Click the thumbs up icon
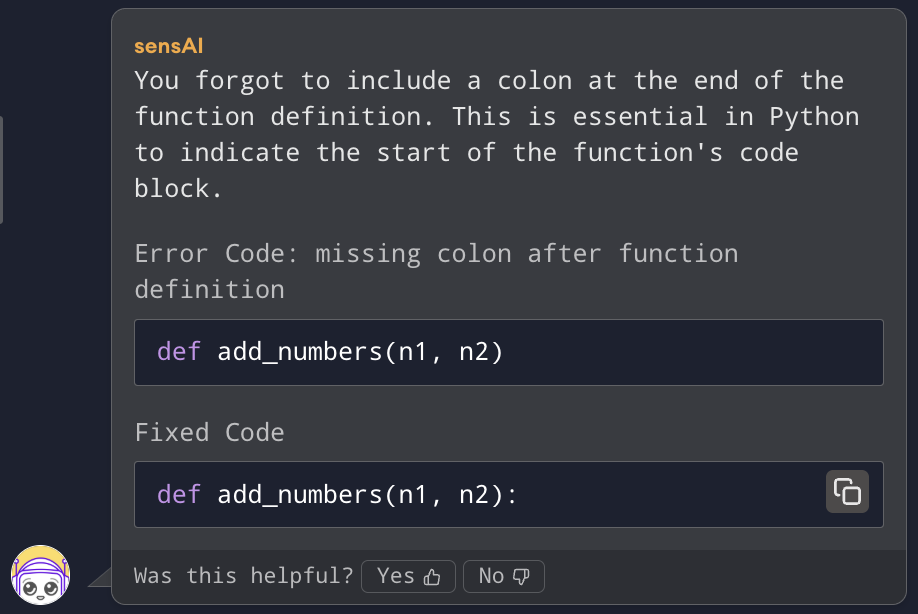 [x=432, y=577]
